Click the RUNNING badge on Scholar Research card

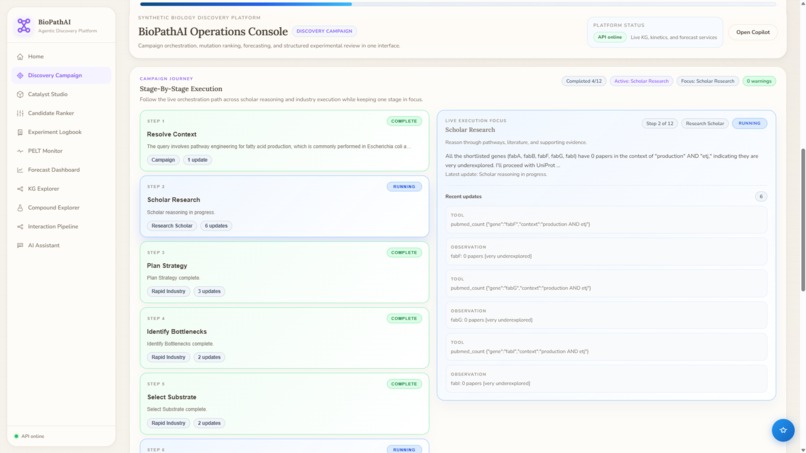tap(404, 187)
